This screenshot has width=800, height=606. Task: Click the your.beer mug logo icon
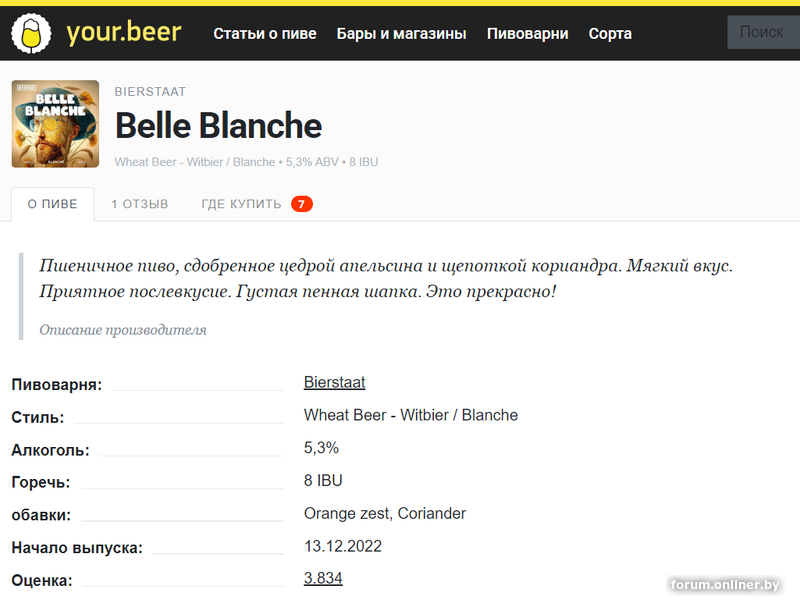[x=31, y=34]
